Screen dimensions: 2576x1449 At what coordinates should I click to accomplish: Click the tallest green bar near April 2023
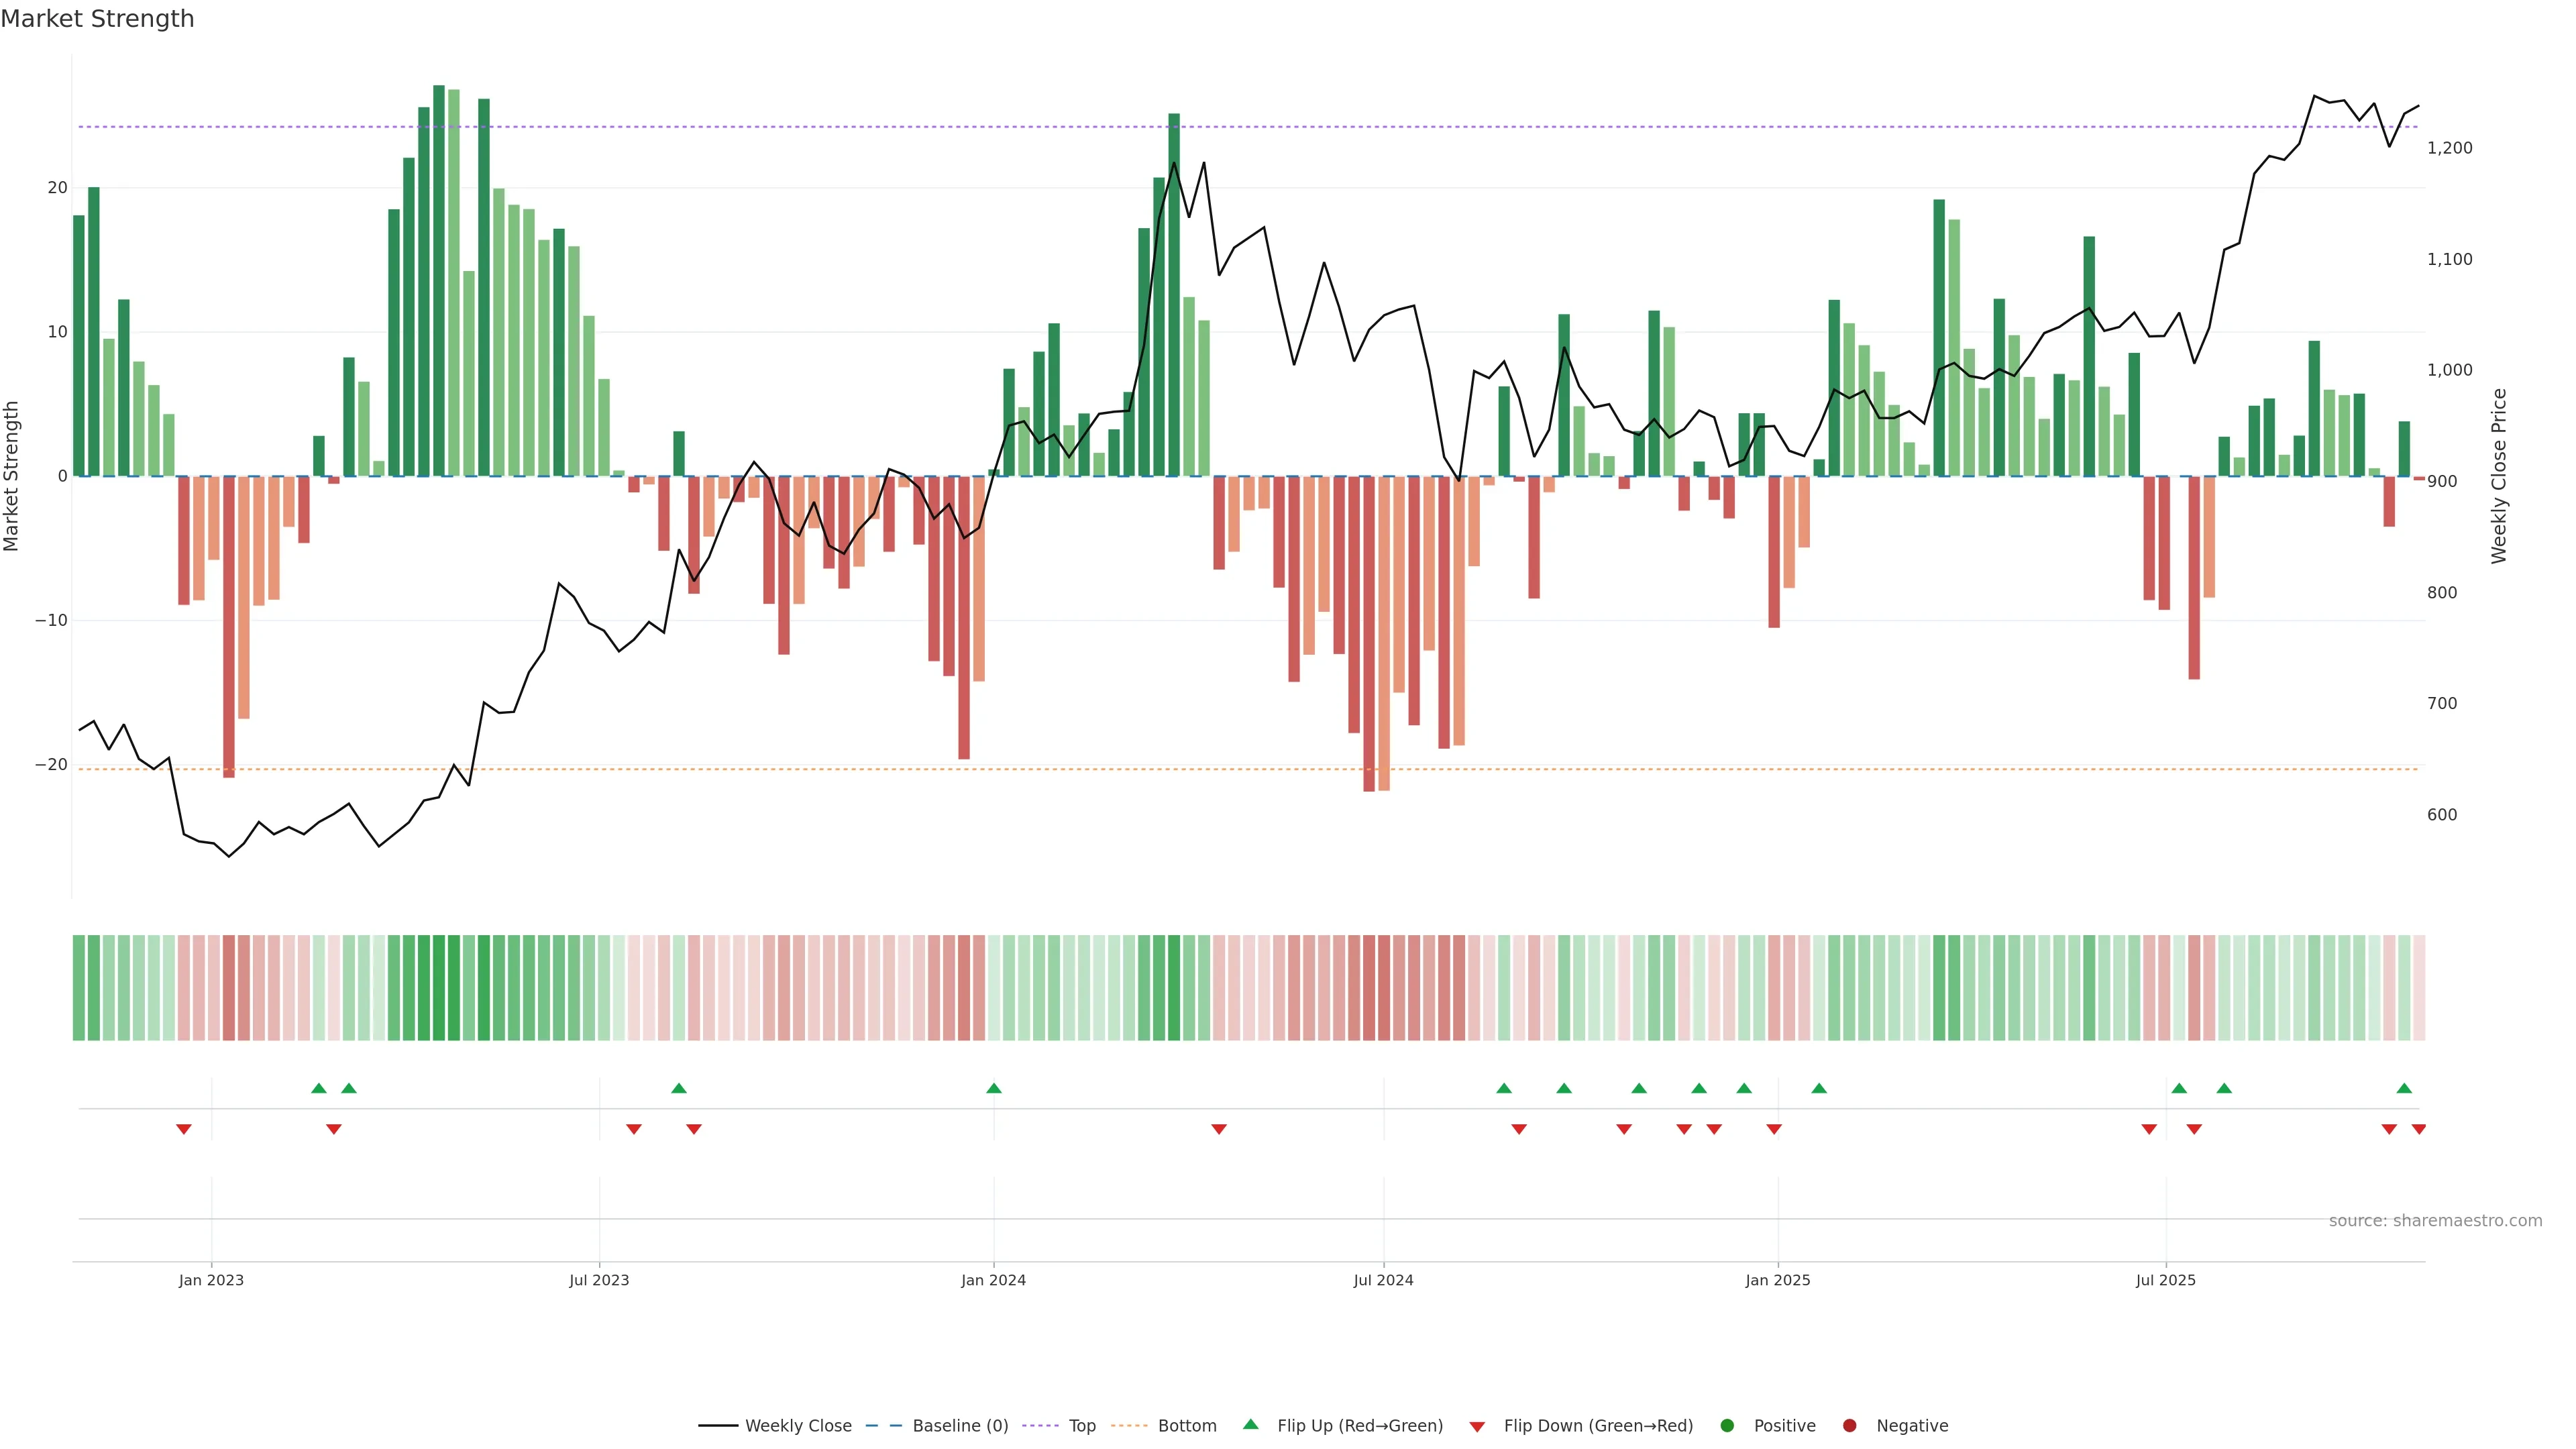tap(439, 280)
